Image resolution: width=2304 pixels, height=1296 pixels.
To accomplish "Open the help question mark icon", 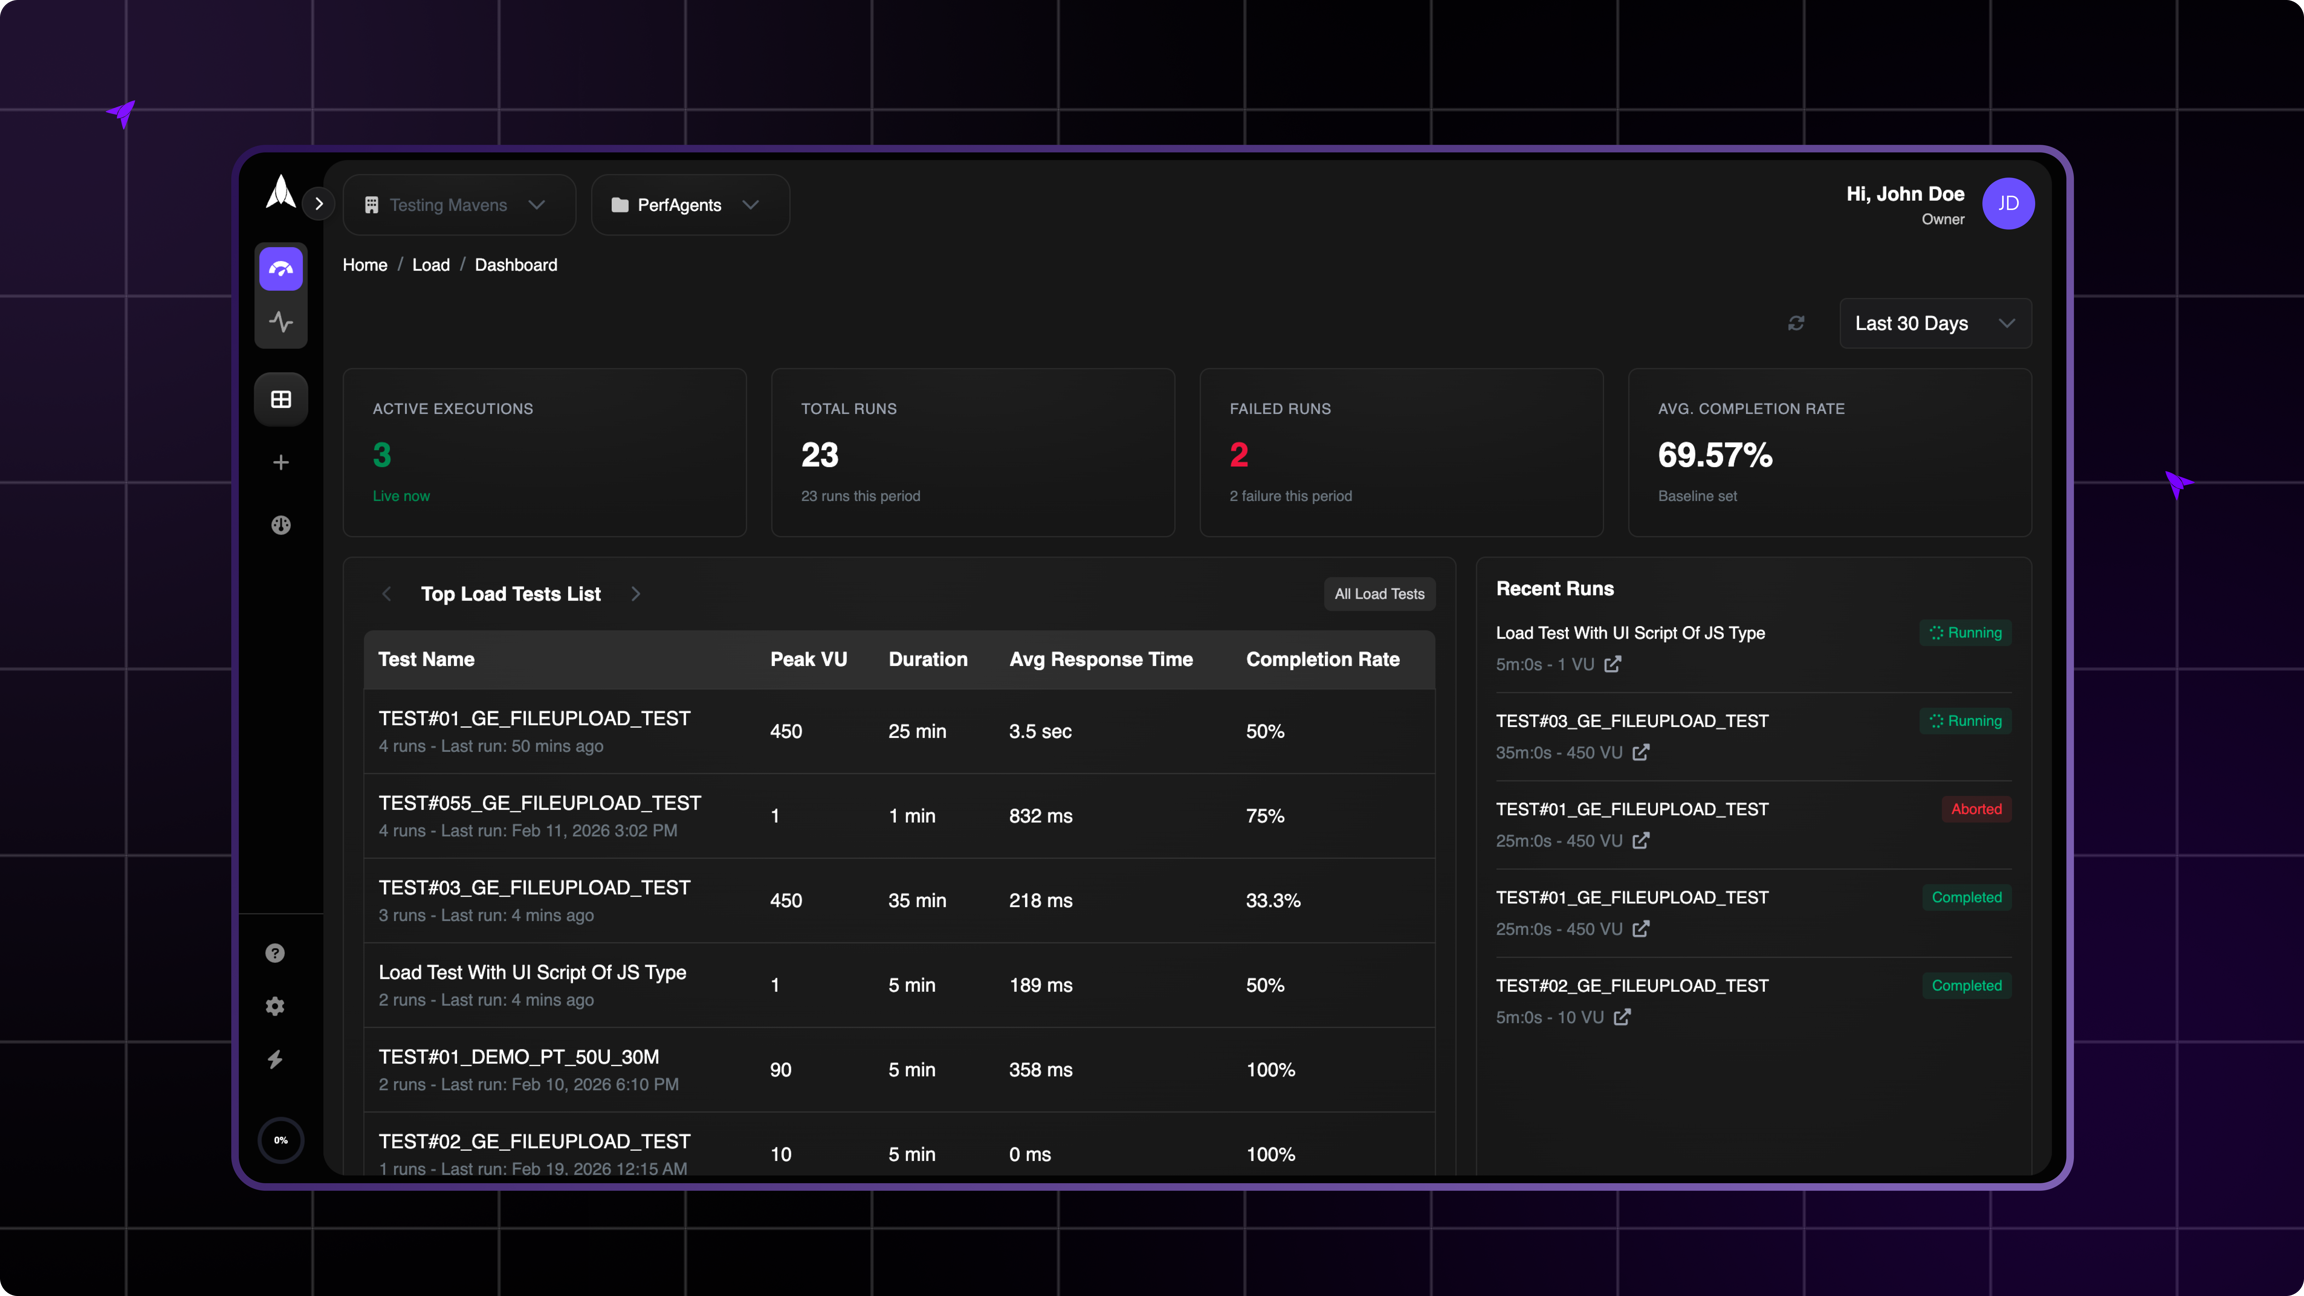I will 275,953.
